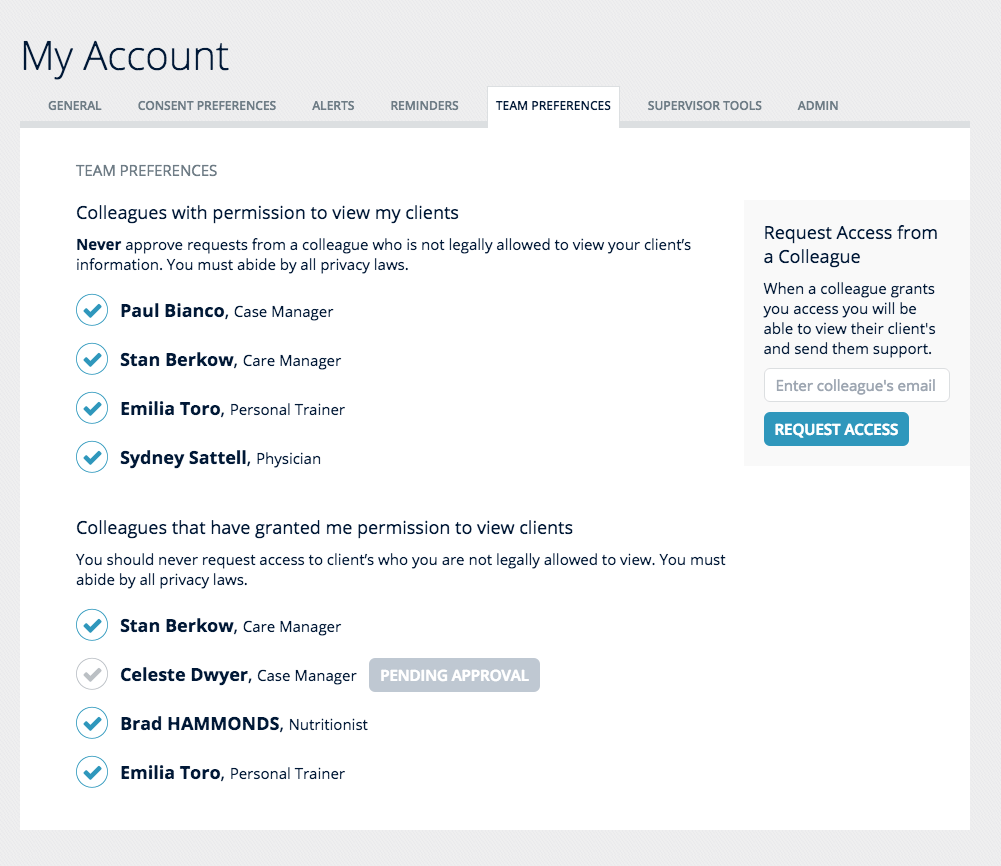Click the REQUEST ACCESS button
This screenshot has height=866, width=1001.
click(836, 428)
